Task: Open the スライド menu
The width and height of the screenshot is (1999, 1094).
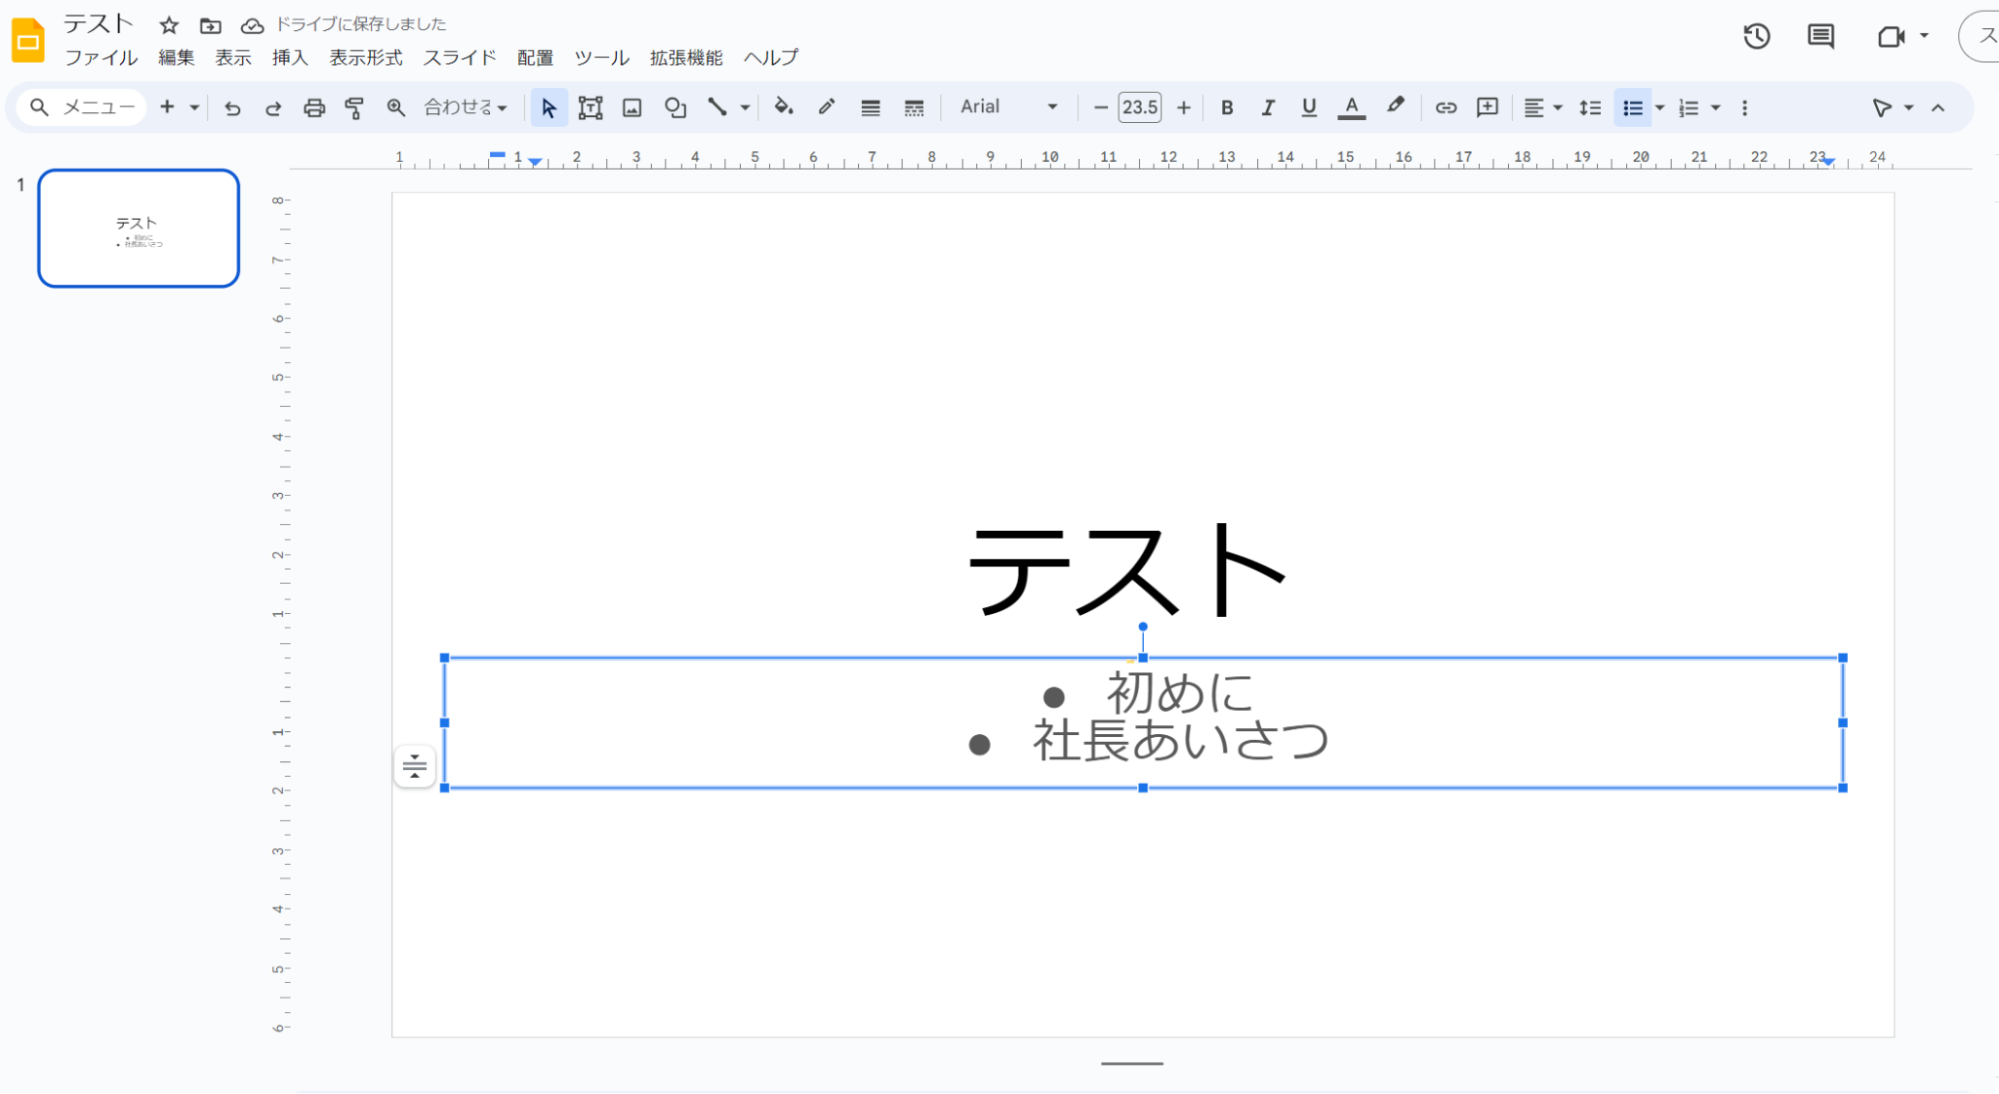Action: [459, 58]
